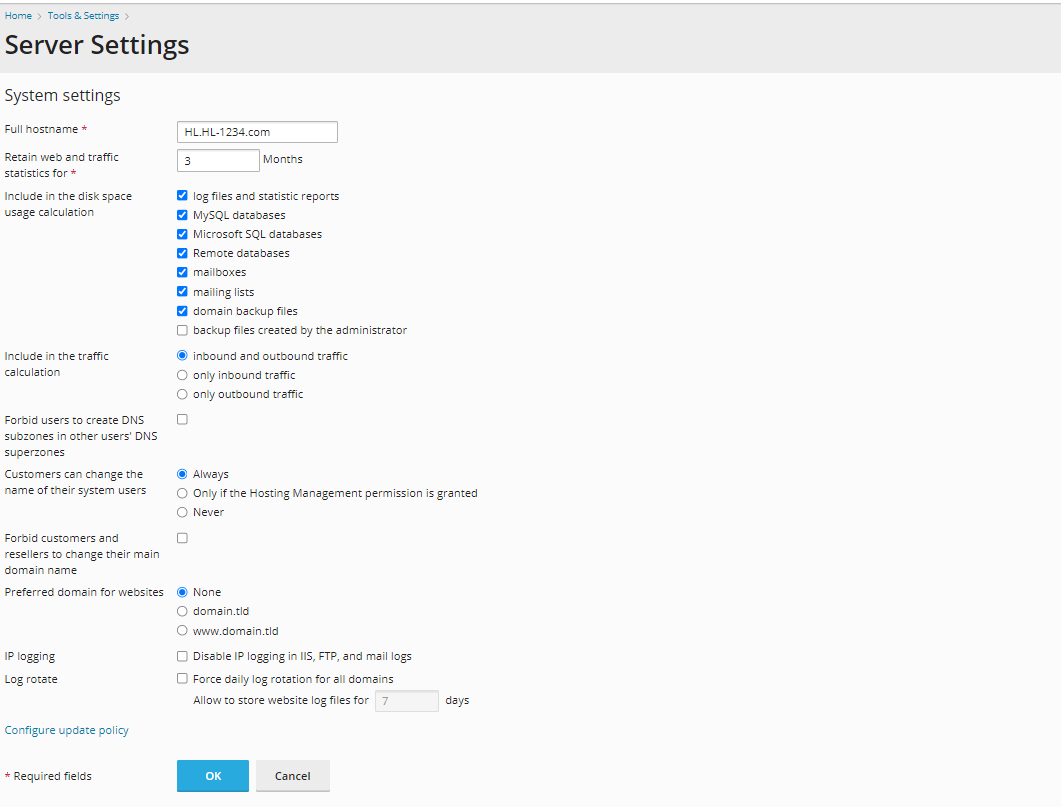The image size is (1061, 807).
Task: Uncheck Microsoft SQL databases from disk calculation
Action: pyautogui.click(x=182, y=233)
